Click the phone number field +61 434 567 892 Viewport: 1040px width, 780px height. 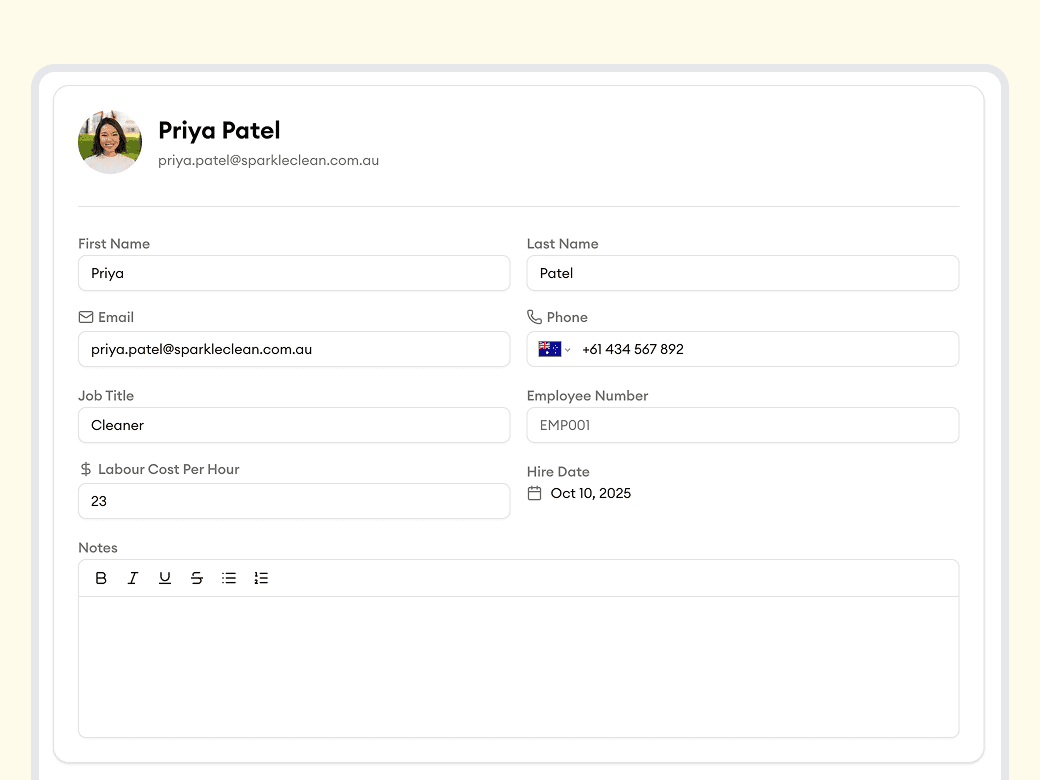[x=760, y=349]
